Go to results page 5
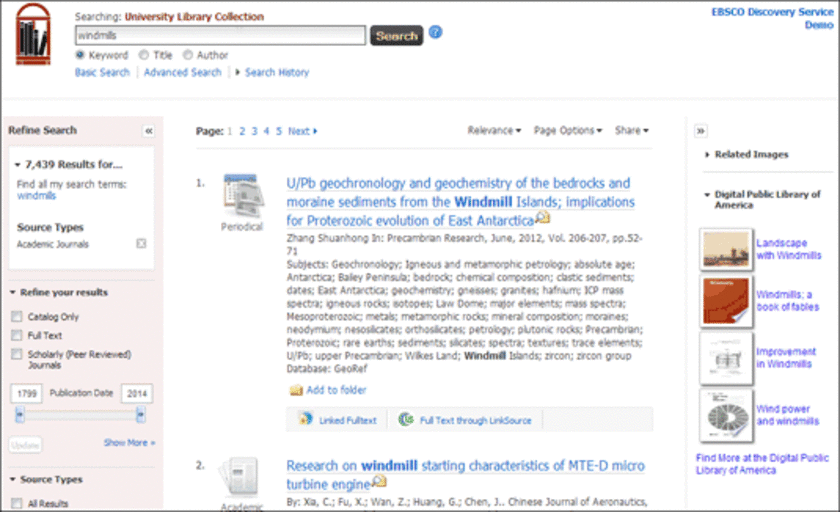The height and width of the screenshot is (512, 840). pos(279,131)
